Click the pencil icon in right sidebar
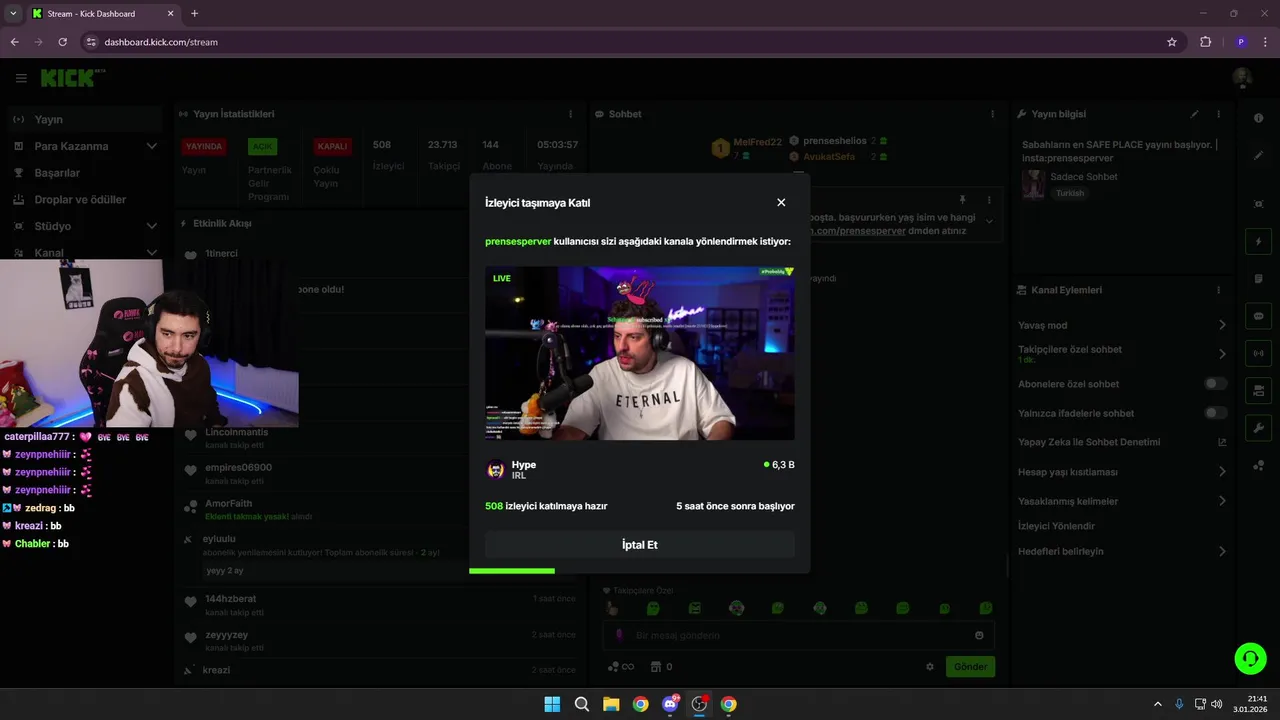This screenshot has width=1280, height=720. point(1258,156)
